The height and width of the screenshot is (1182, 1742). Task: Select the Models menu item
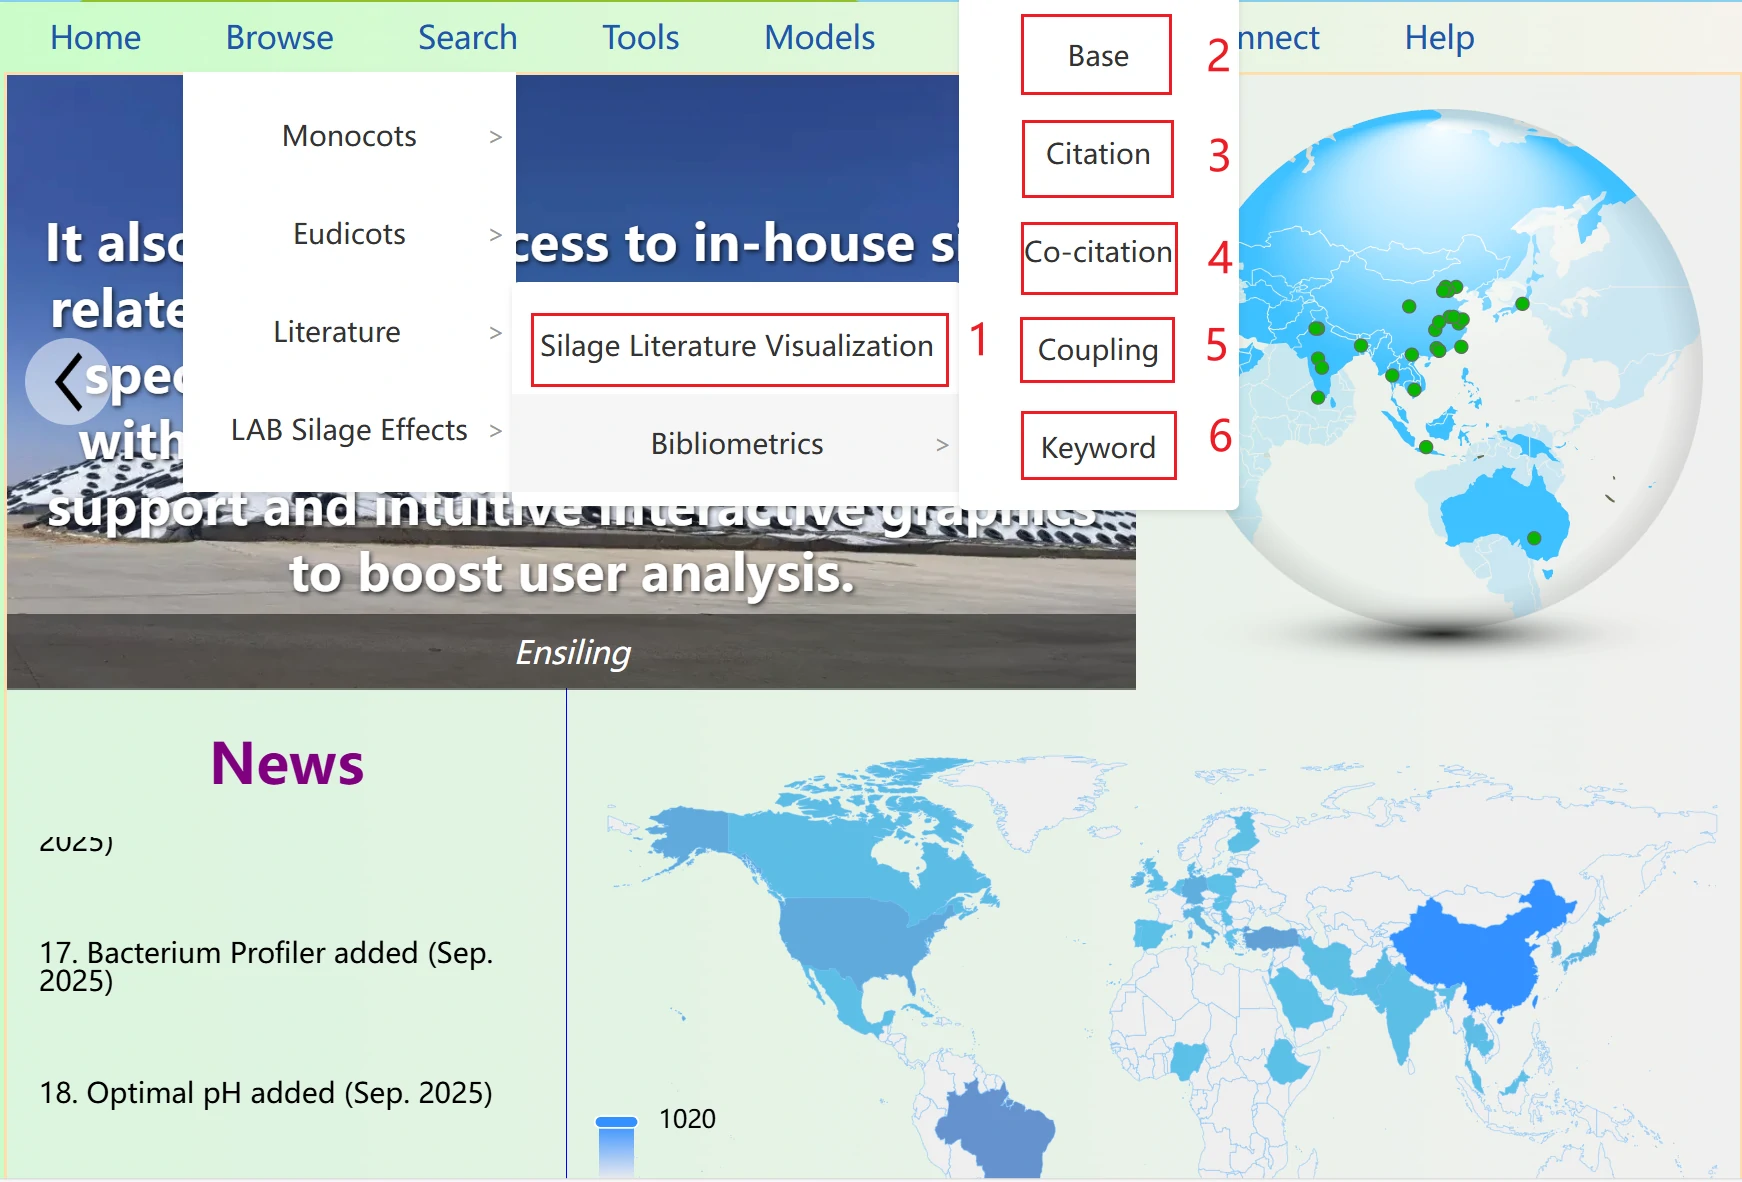pyautogui.click(x=819, y=37)
